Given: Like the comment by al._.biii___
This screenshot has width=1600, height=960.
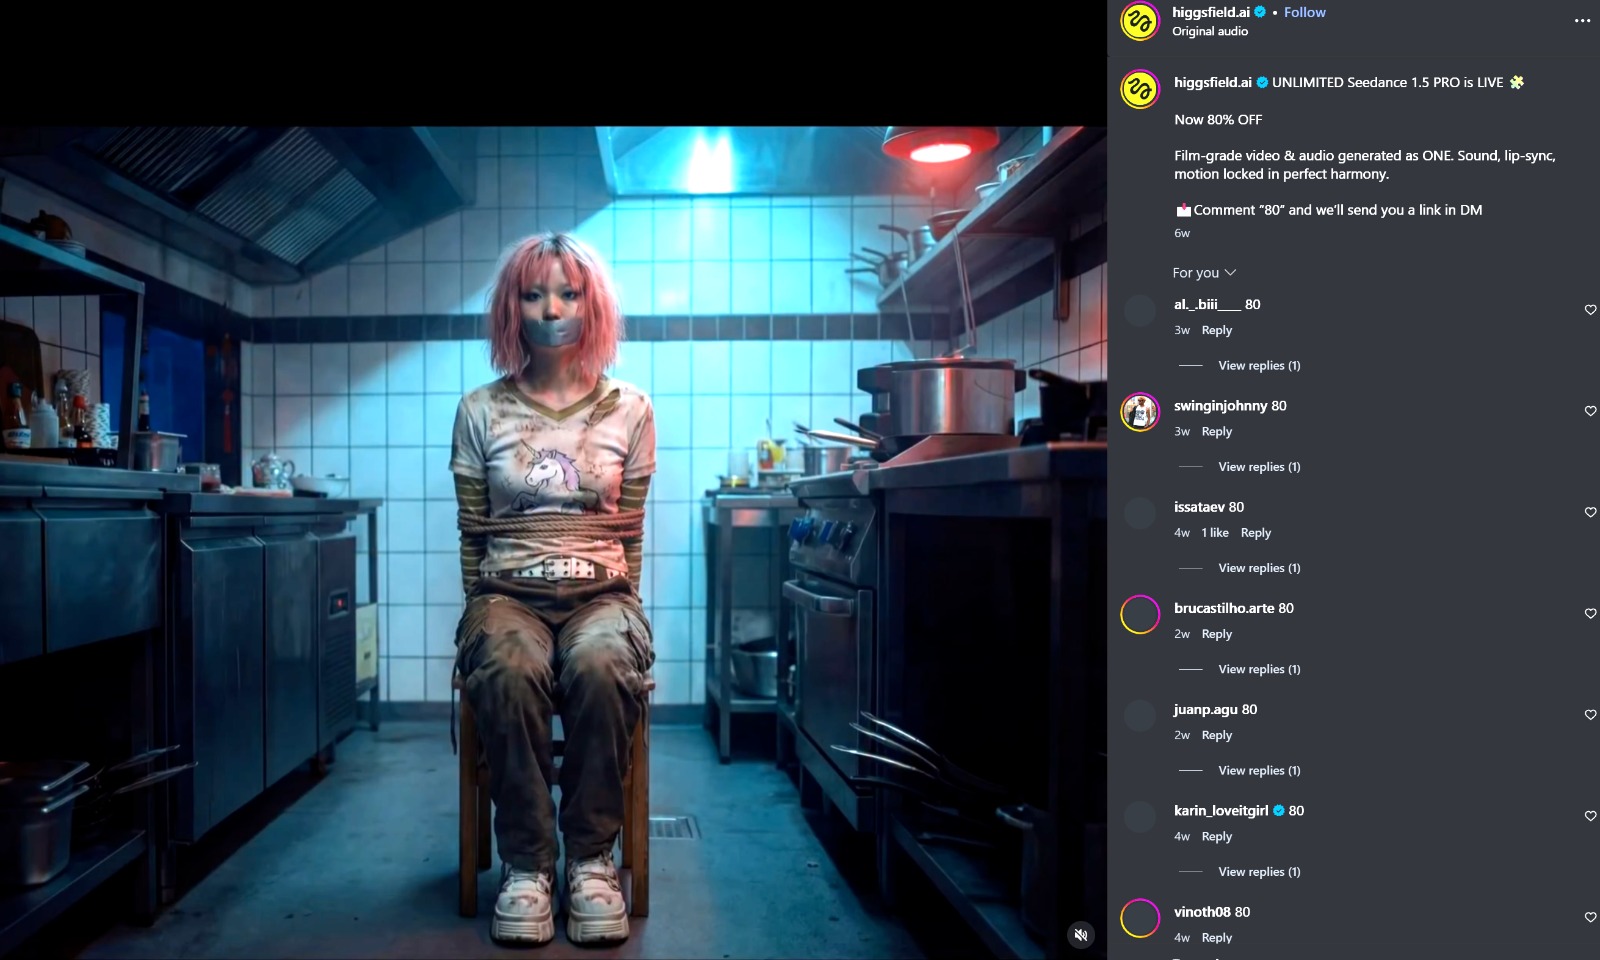Looking at the screenshot, I should (1590, 310).
